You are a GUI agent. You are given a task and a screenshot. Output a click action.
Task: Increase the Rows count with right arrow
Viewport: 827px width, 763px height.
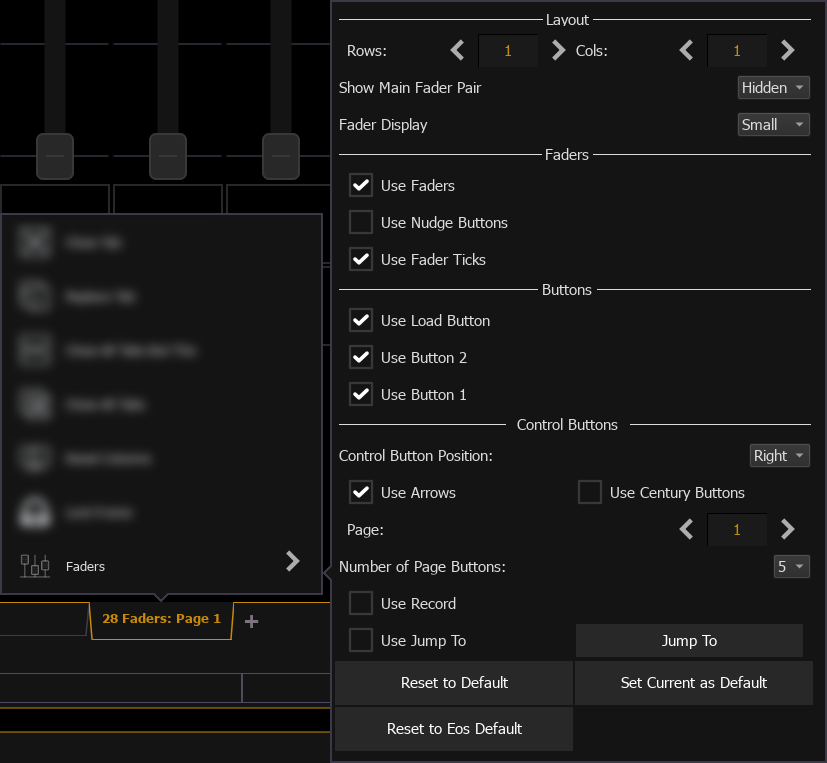coord(558,50)
